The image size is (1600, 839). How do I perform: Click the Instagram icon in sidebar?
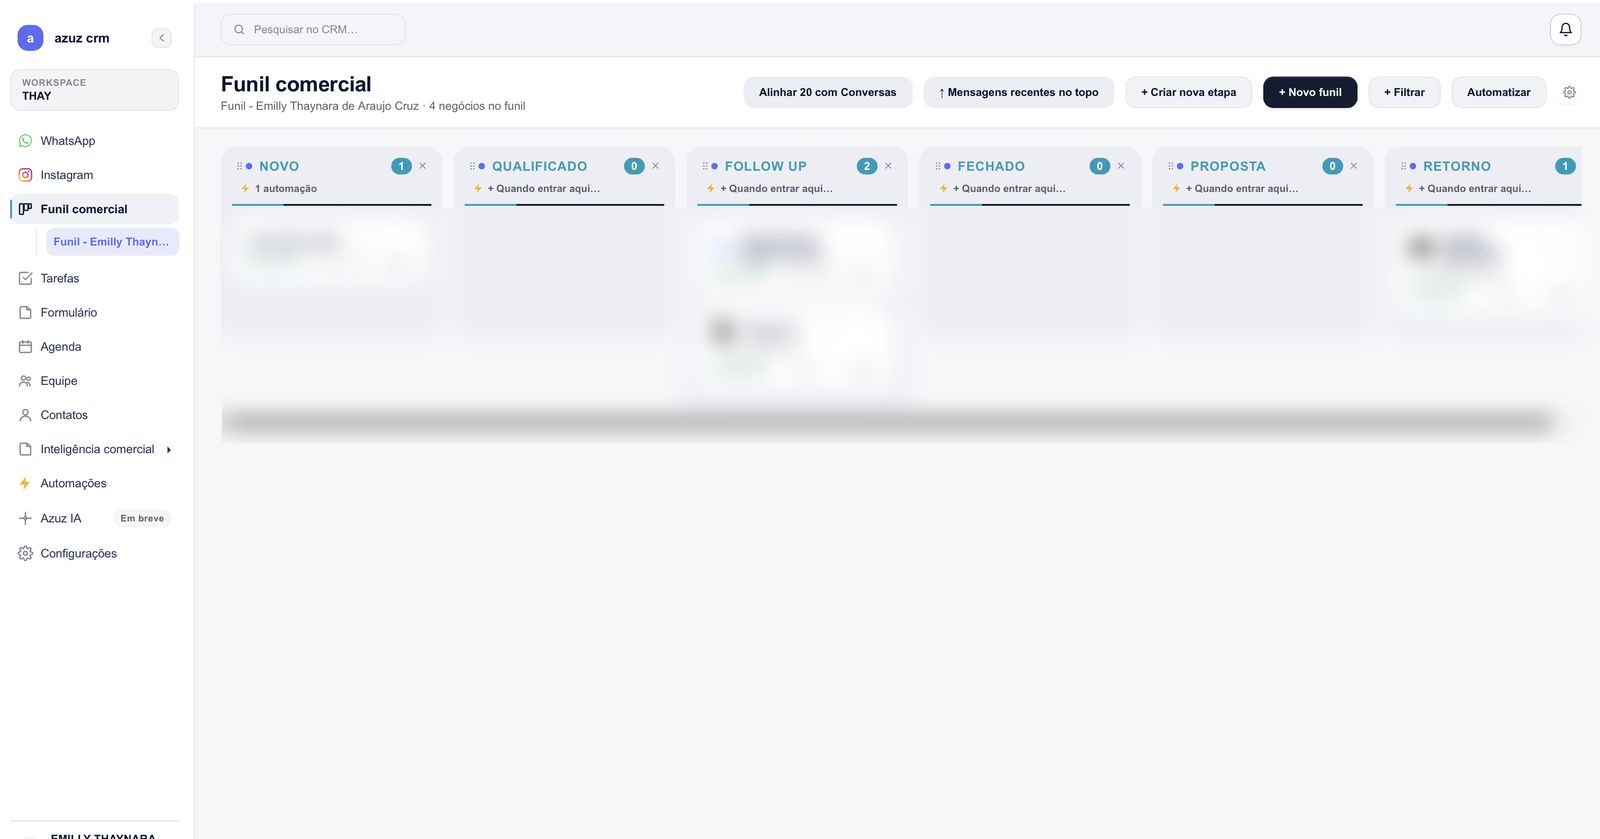pos(25,175)
